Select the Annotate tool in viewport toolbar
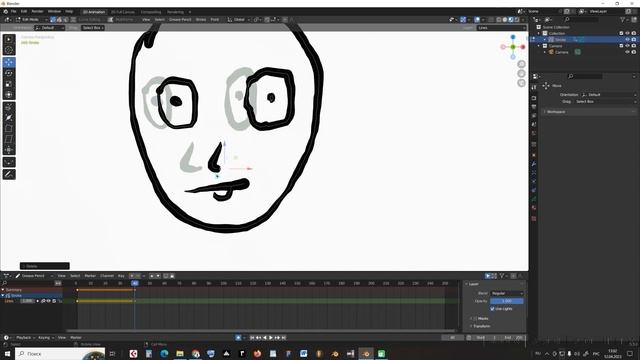The width and height of the screenshot is (640, 360). coord(9,175)
